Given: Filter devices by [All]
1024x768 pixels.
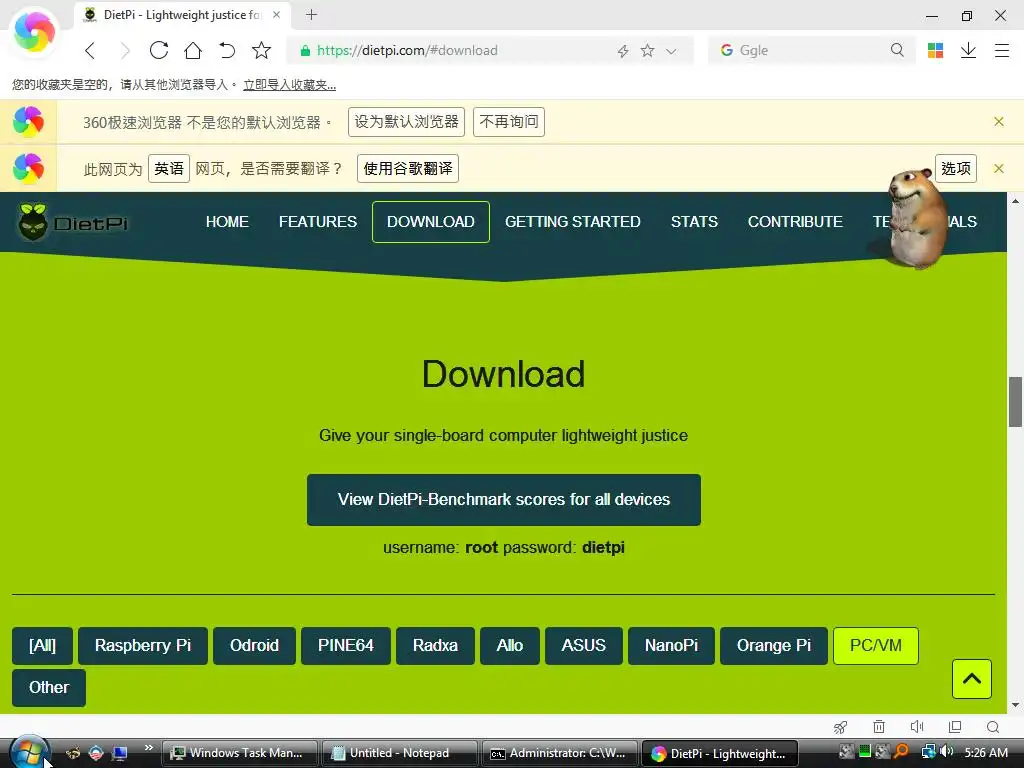Looking at the screenshot, I should click(42, 646).
